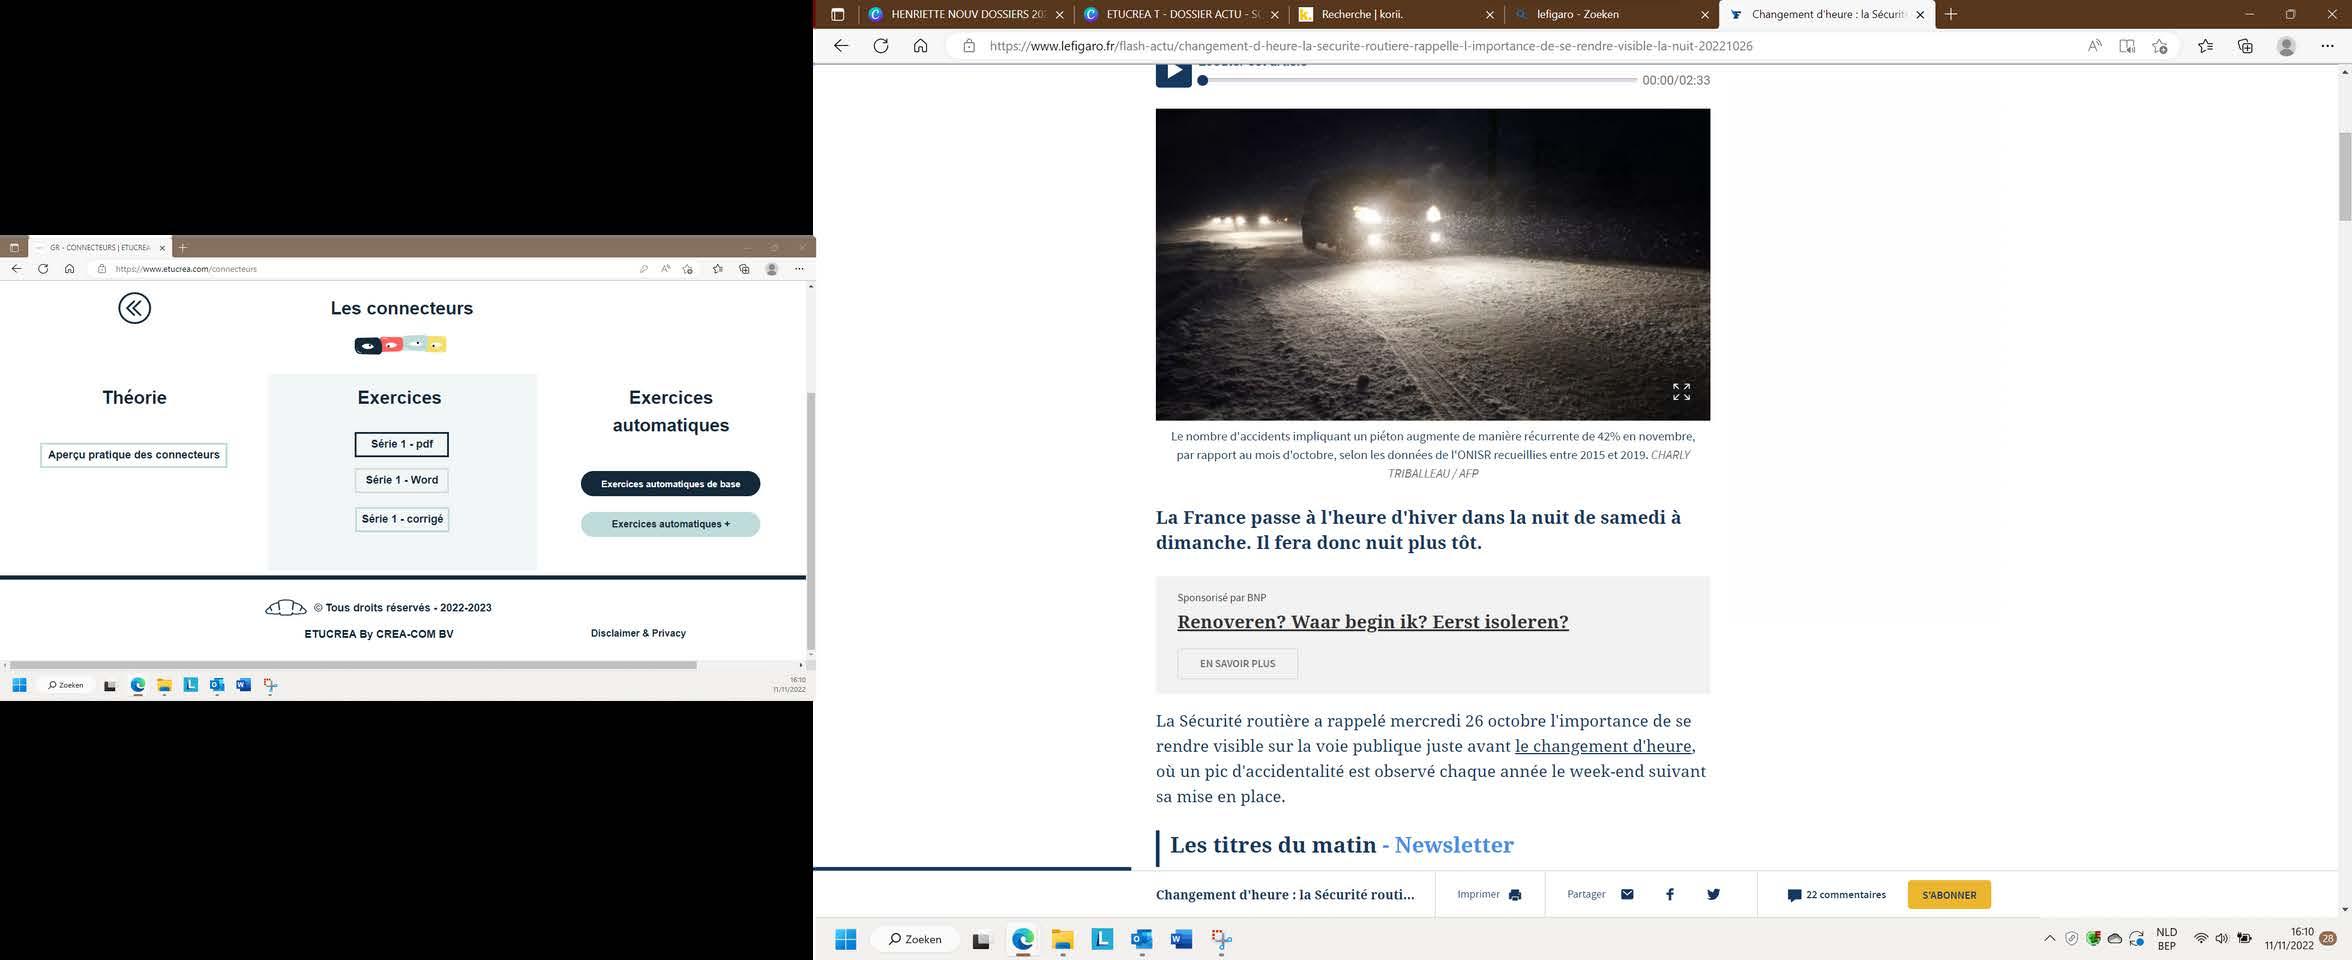Screen dimensions: 2352x960
Task: Open OneDrive cloud icon in system tray
Action: (x=2115, y=939)
